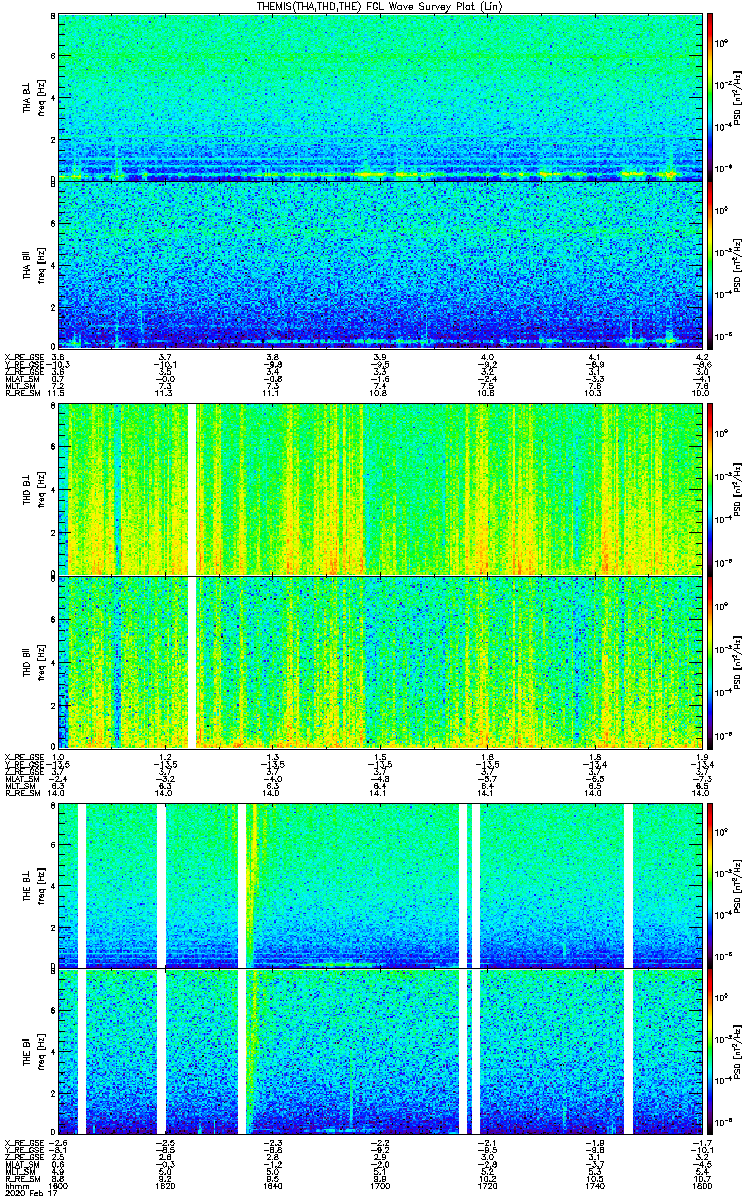Click the THD B-parallel frequency axis label
This screenshot has height=1200, width=750.
(29, 662)
